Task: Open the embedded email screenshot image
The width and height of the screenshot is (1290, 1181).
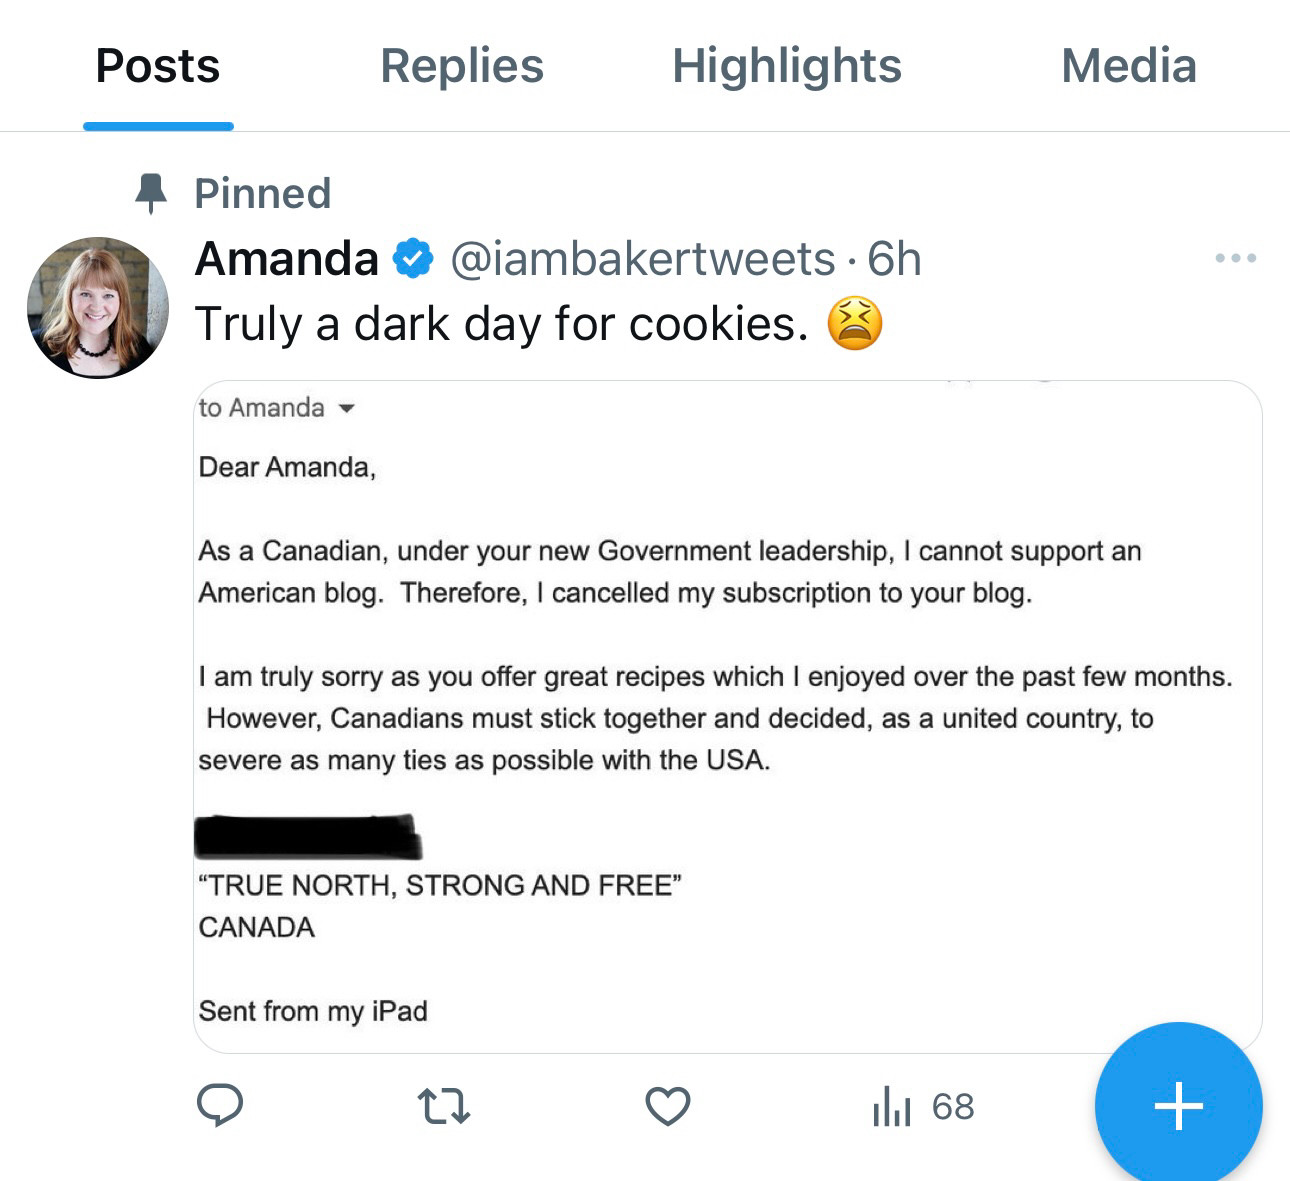Action: [x=728, y=716]
